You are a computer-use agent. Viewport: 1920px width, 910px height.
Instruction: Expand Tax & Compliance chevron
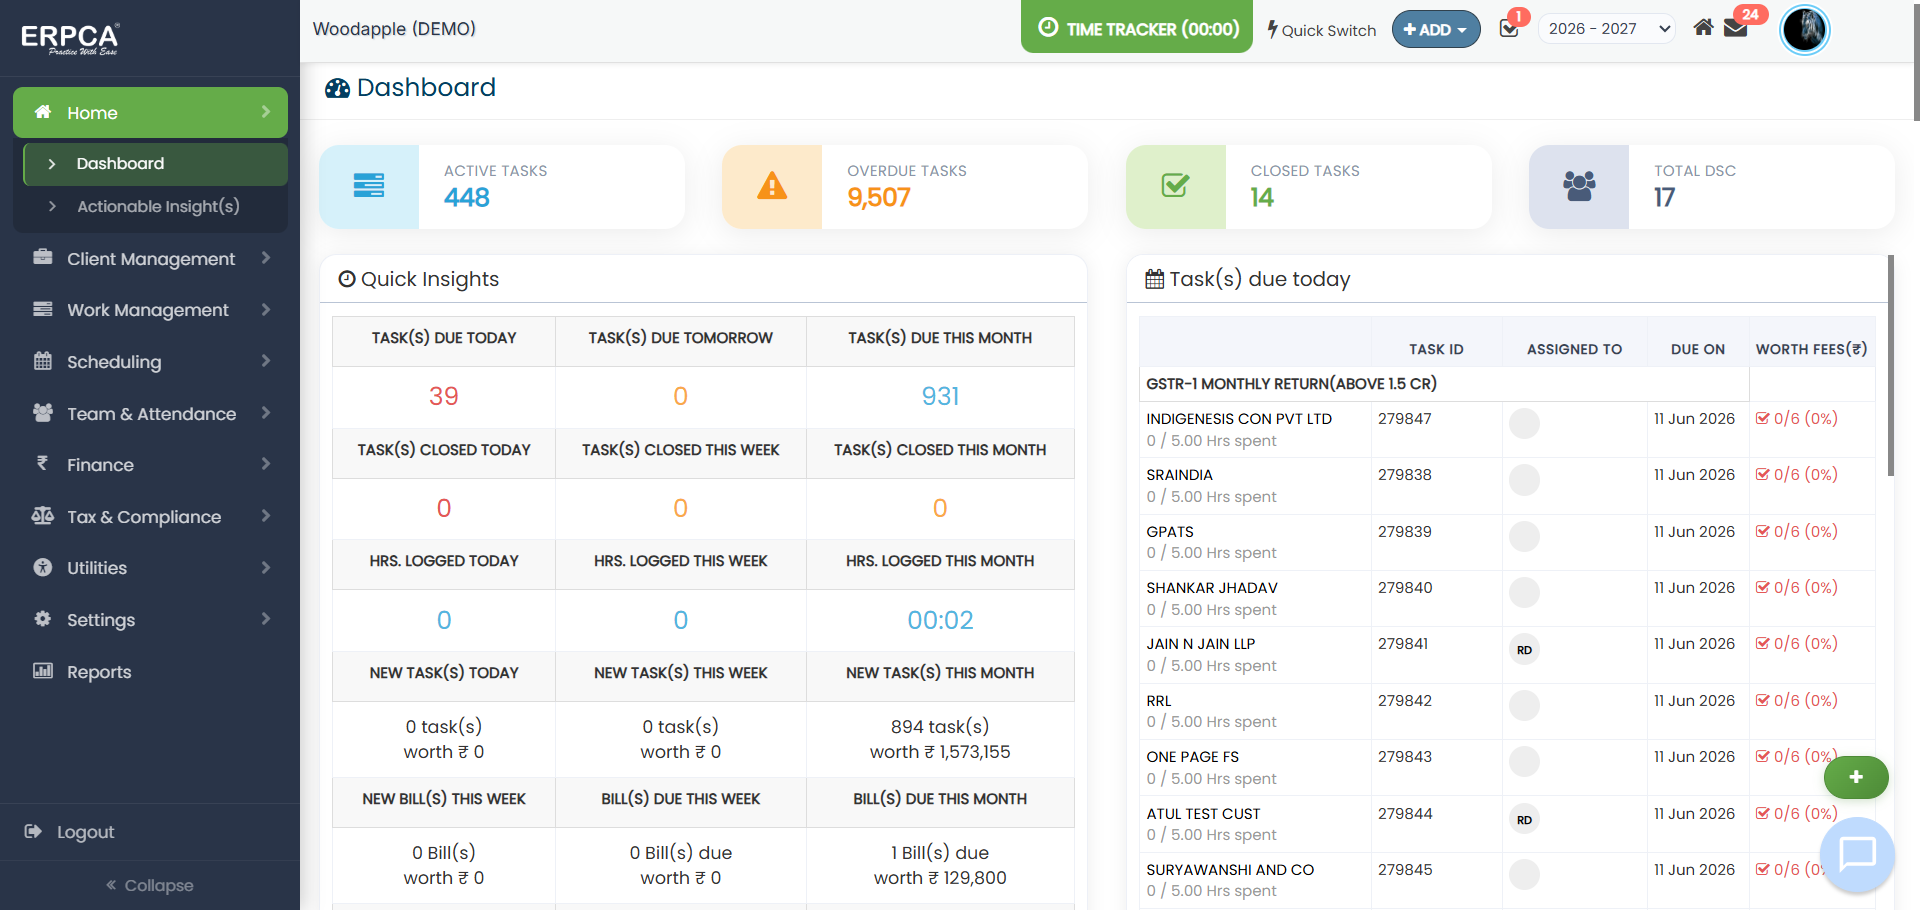pos(266,516)
